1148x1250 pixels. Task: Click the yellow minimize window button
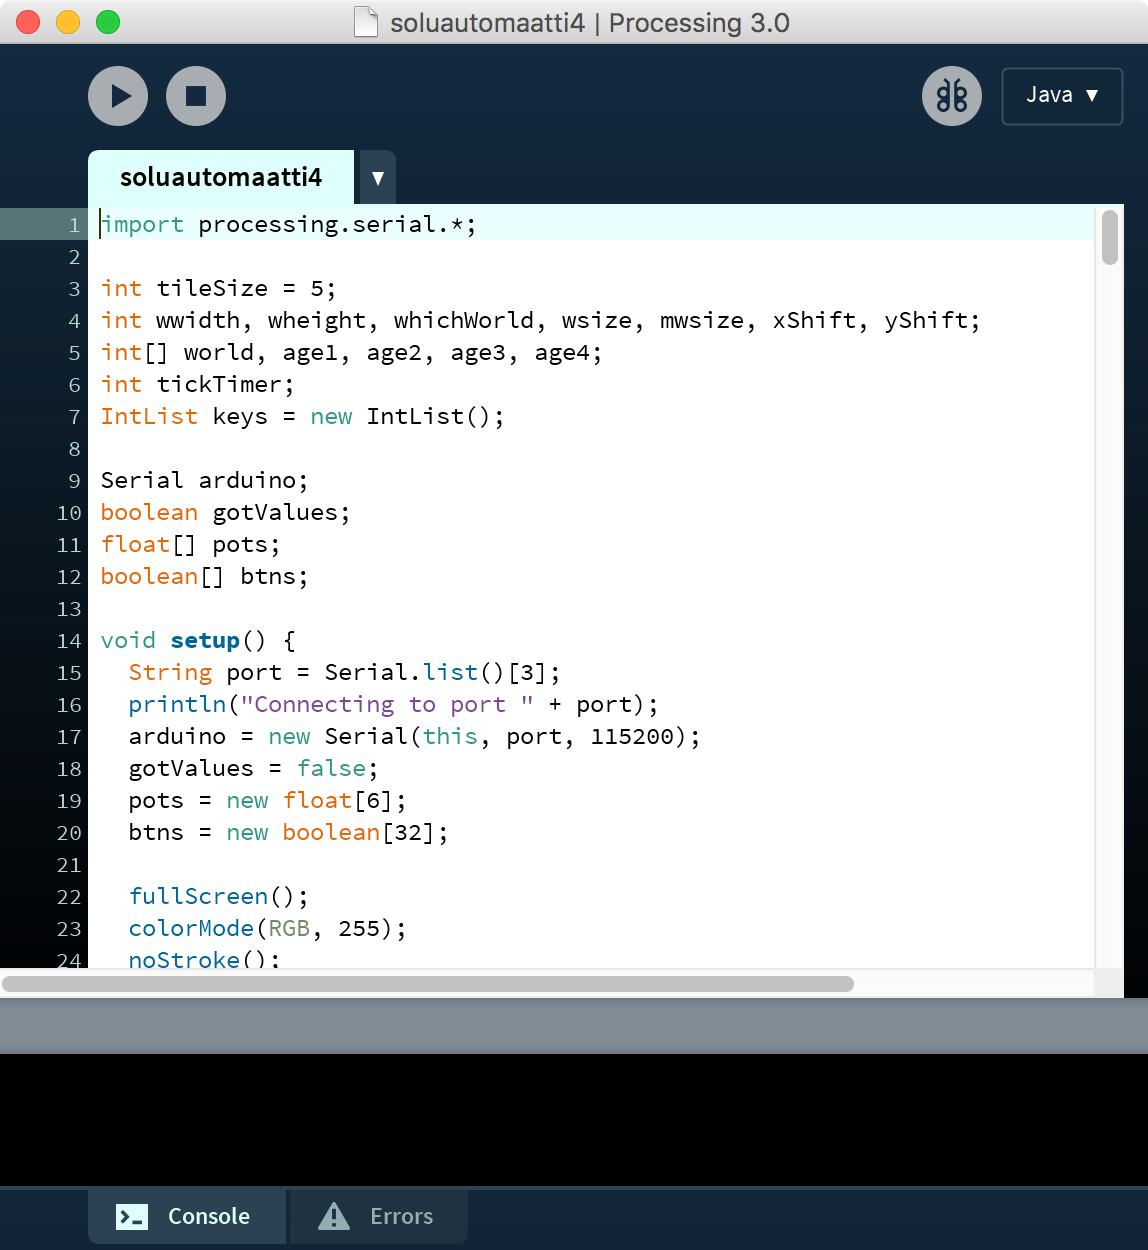(x=68, y=22)
